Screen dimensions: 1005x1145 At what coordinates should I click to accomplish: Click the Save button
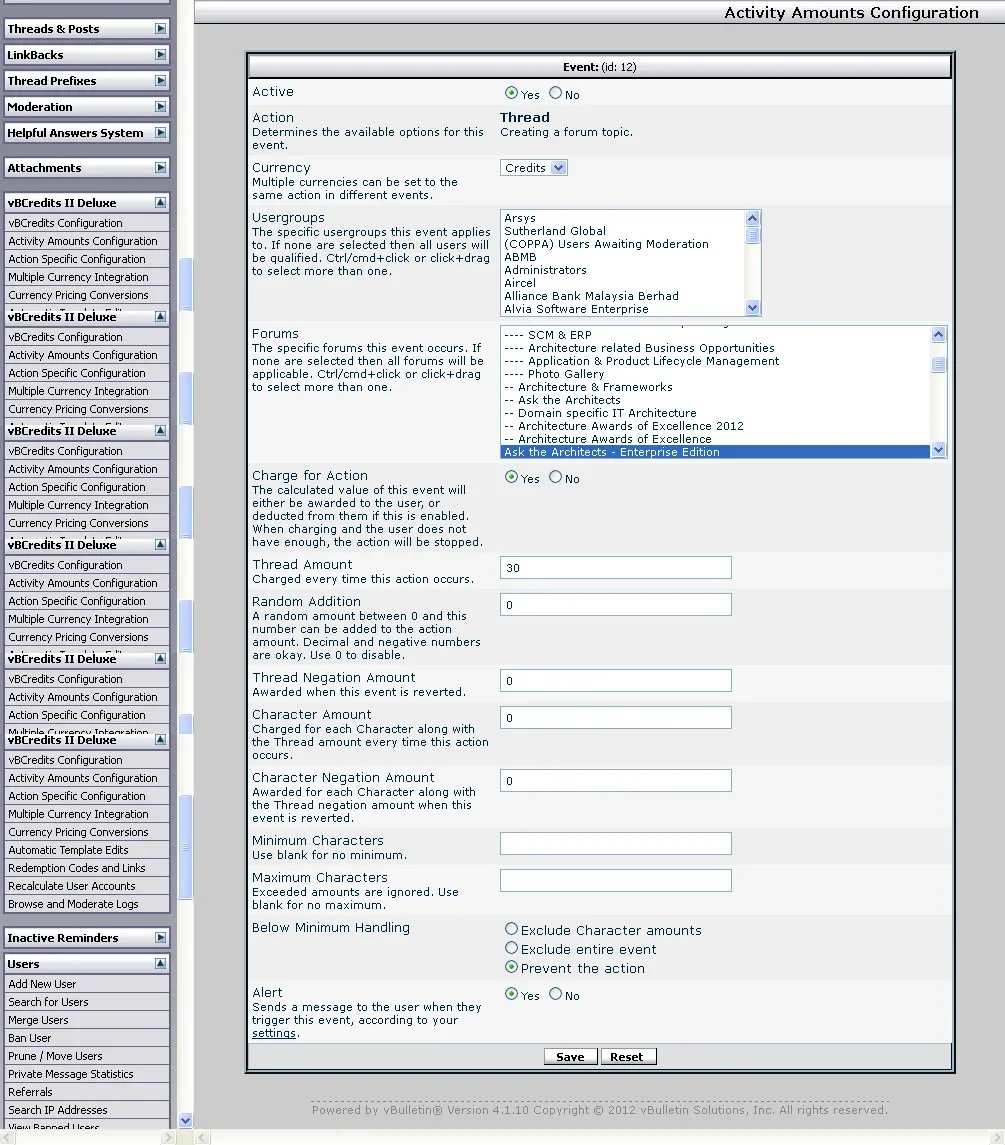[570, 1057]
